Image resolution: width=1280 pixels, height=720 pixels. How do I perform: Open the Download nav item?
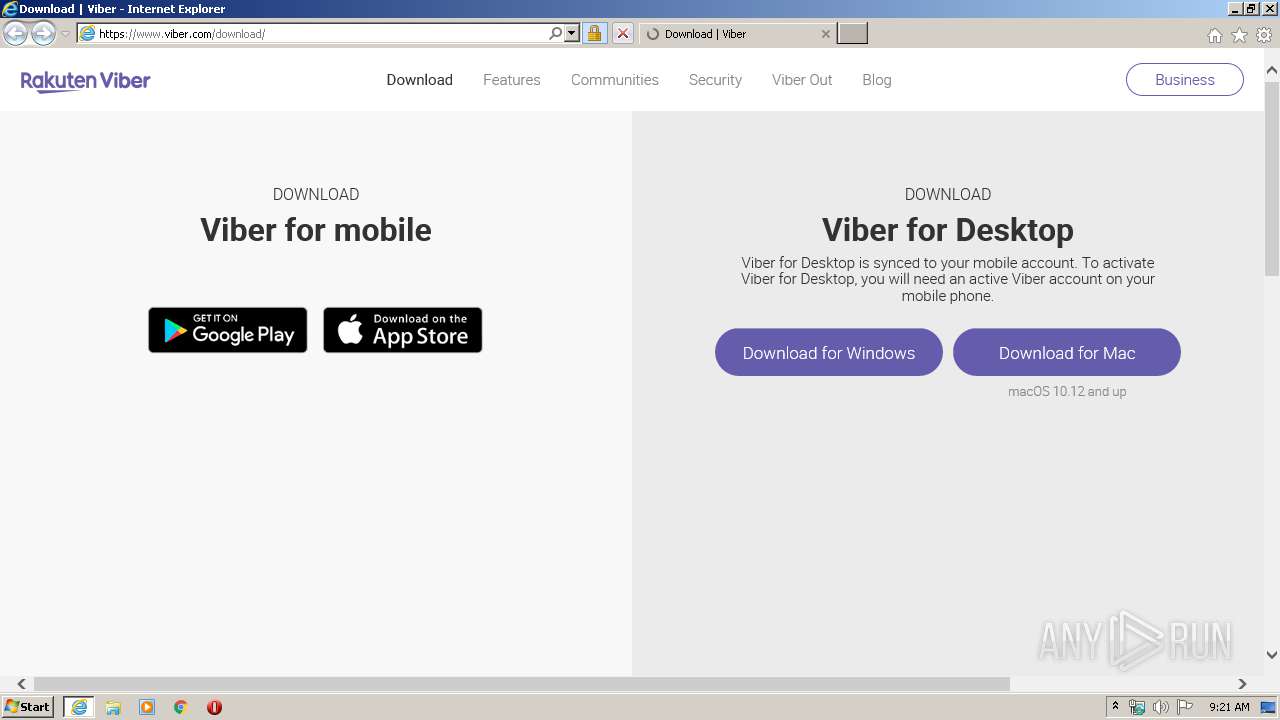point(420,80)
